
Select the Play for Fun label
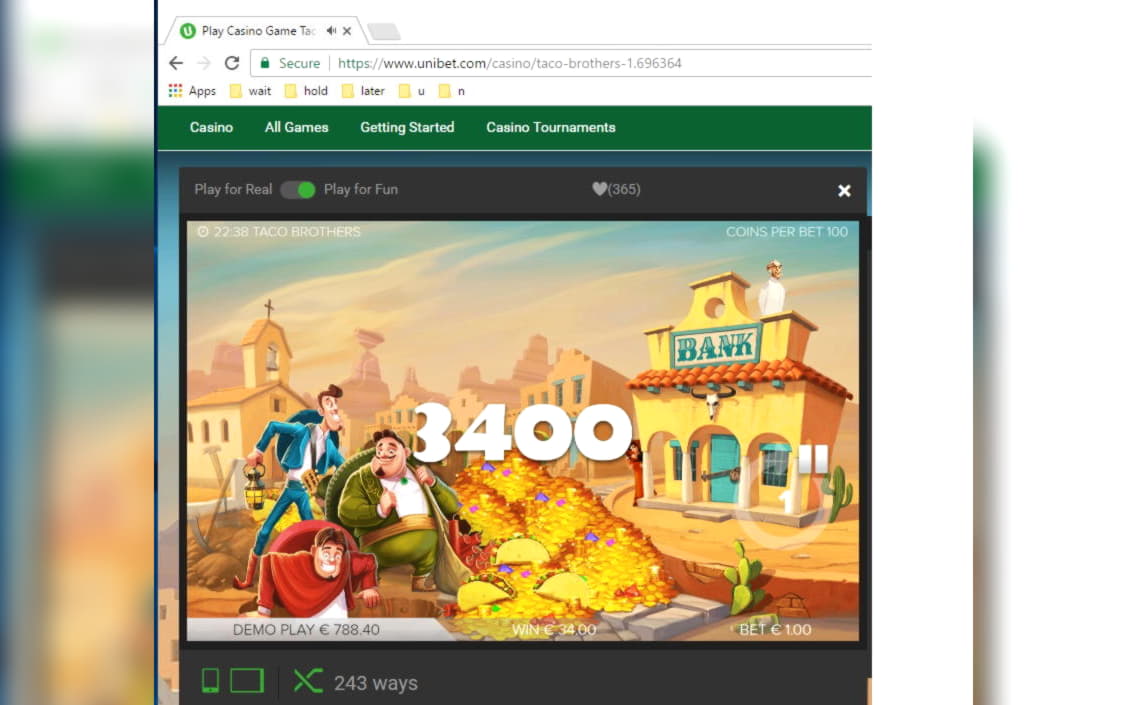click(x=361, y=189)
